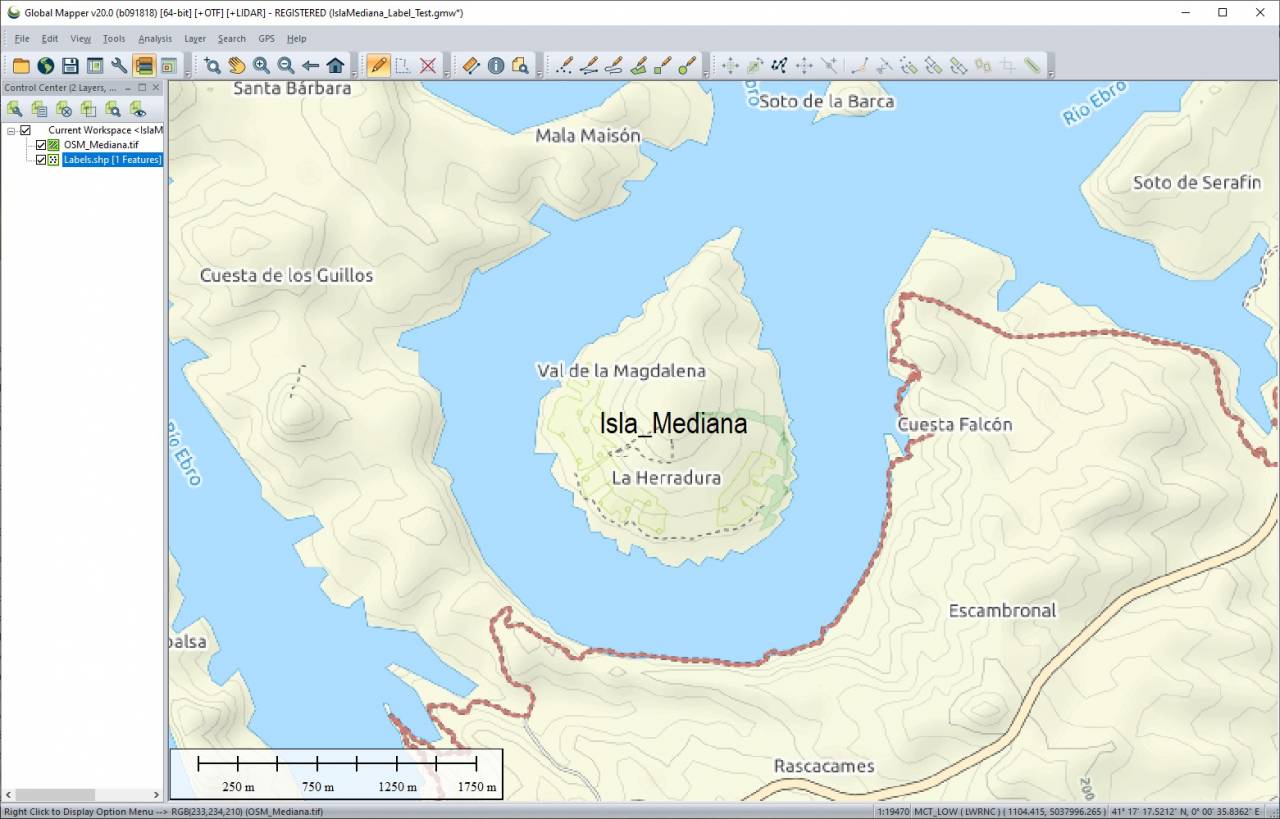Screen dimensions: 1280x819
Task: Open Configuration using the wrench icon
Action: [x=119, y=66]
